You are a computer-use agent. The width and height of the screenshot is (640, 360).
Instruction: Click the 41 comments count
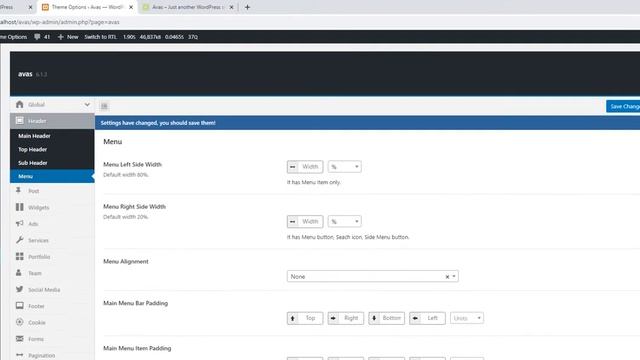47,37
